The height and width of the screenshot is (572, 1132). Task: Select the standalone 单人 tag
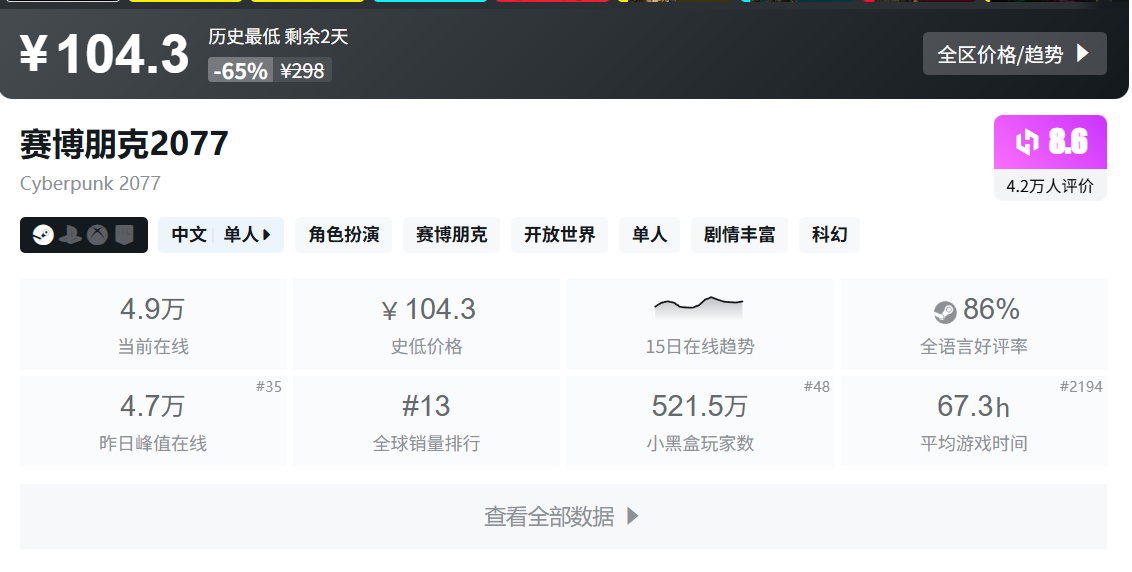pos(650,235)
